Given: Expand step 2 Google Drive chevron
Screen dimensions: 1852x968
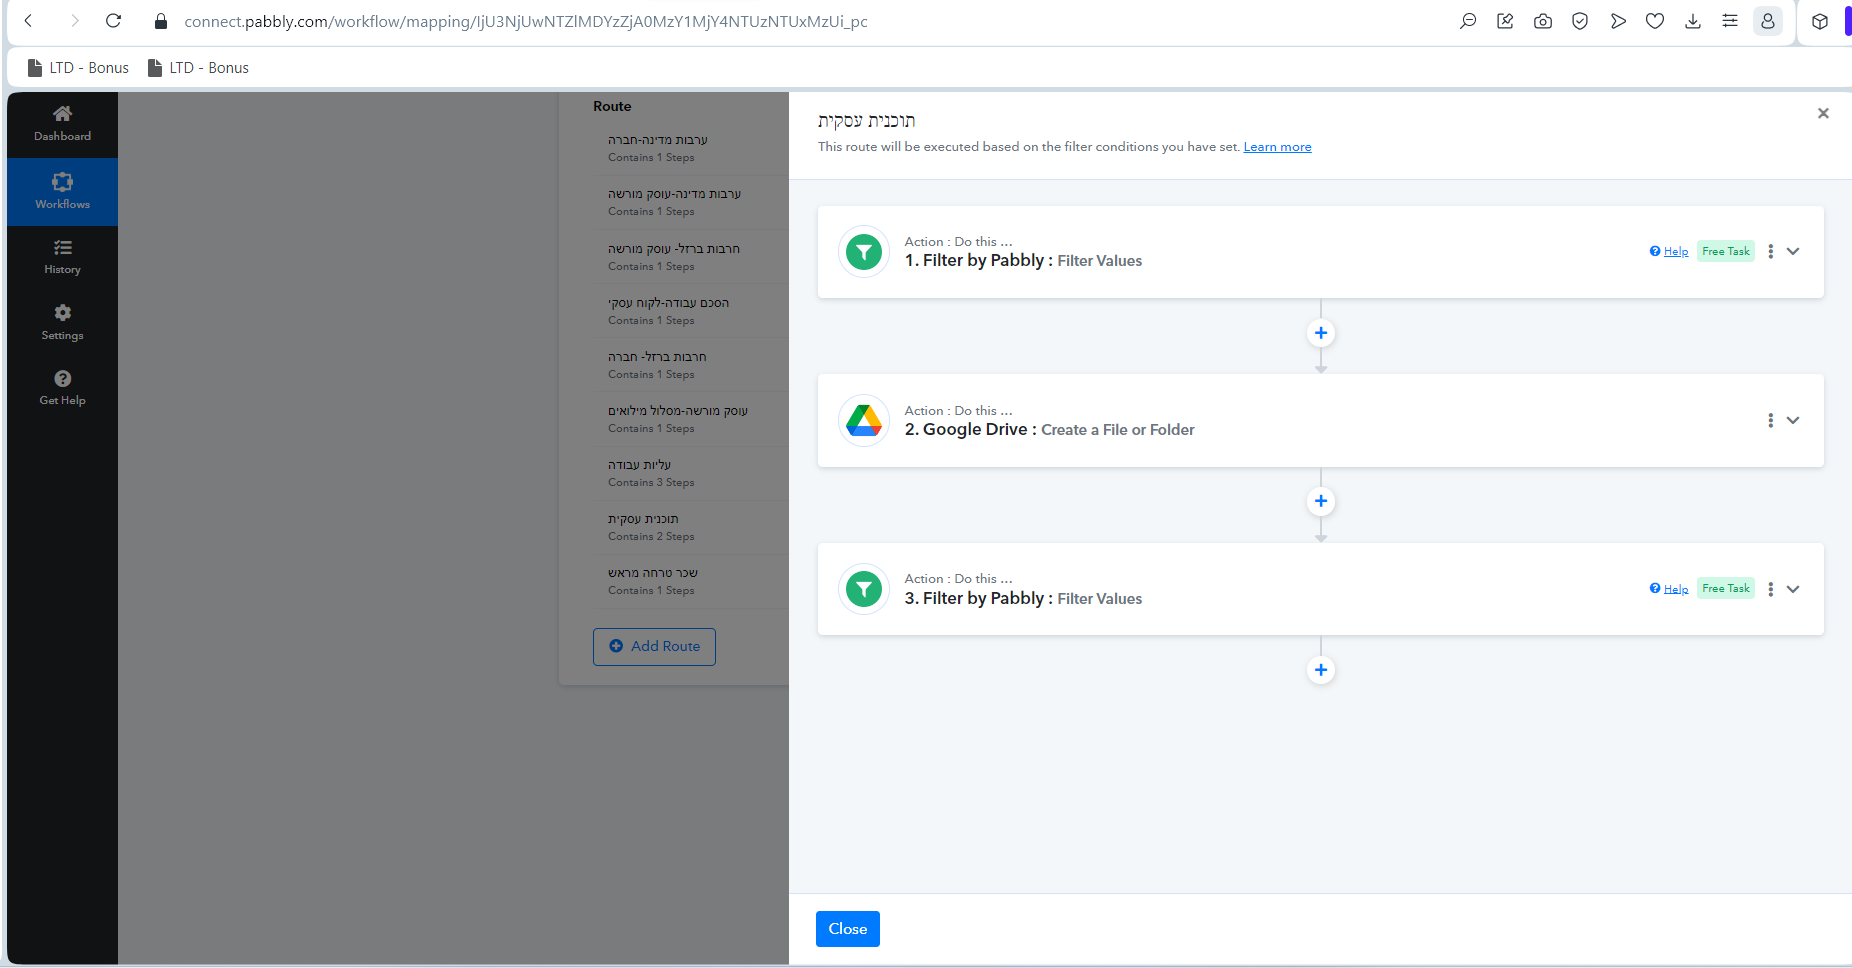Looking at the screenshot, I should [x=1793, y=420].
